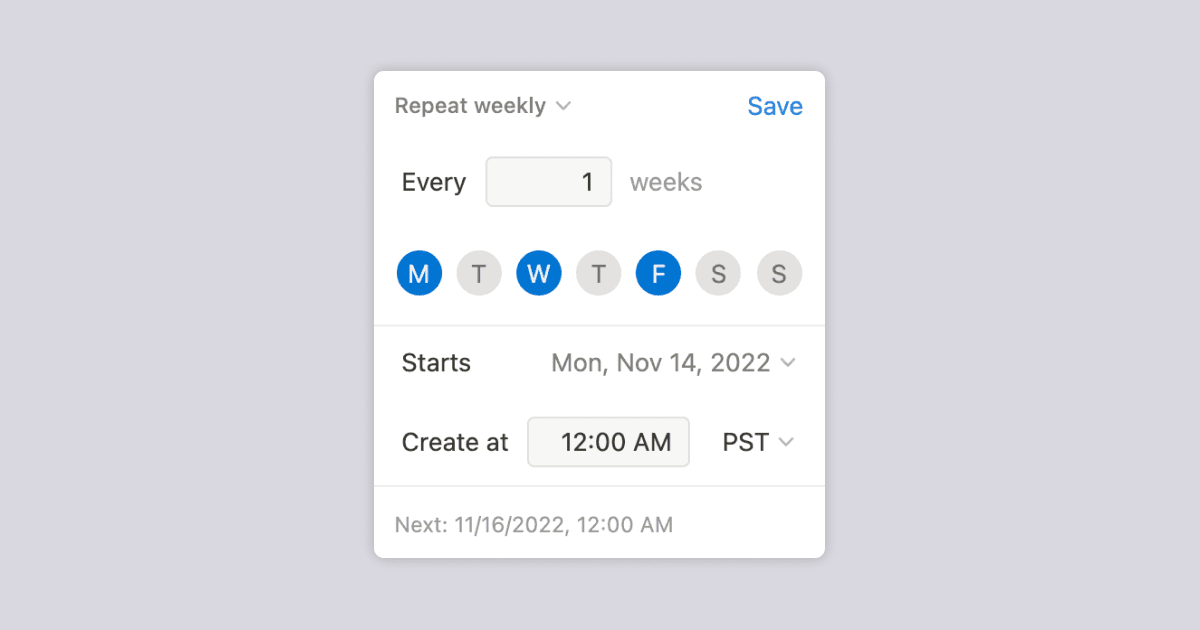This screenshot has width=1200, height=630.
Task: Click the chevron next to Repeat weekly
Action: click(563, 105)
